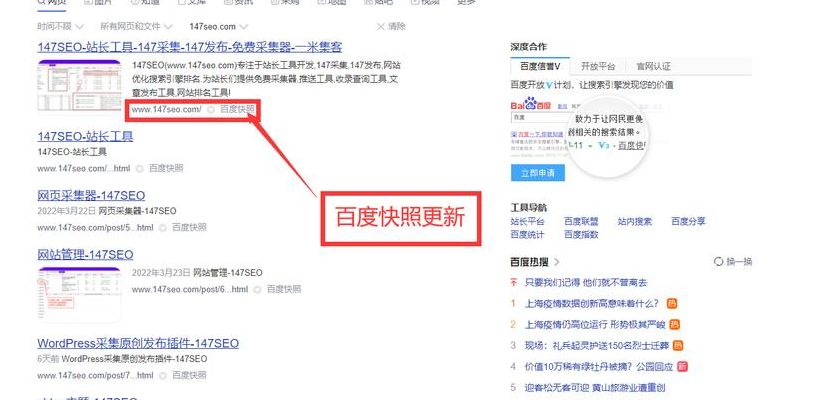The image size is (829, 400).
Task: Click the hot badge beside 上海疫情数据创新高
Action: pyautogui.click(x=671, y=303)
